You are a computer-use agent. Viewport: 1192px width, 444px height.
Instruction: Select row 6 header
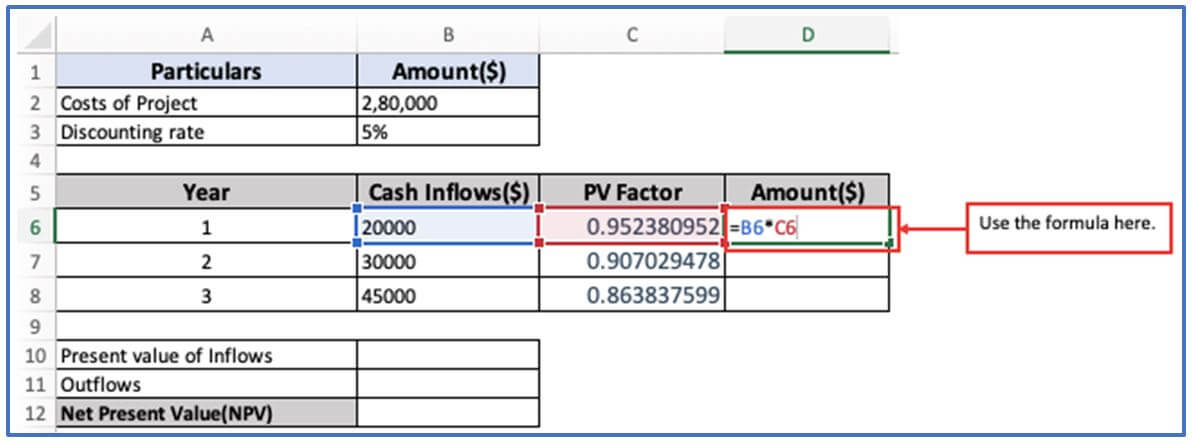click(x=36, y=227)
